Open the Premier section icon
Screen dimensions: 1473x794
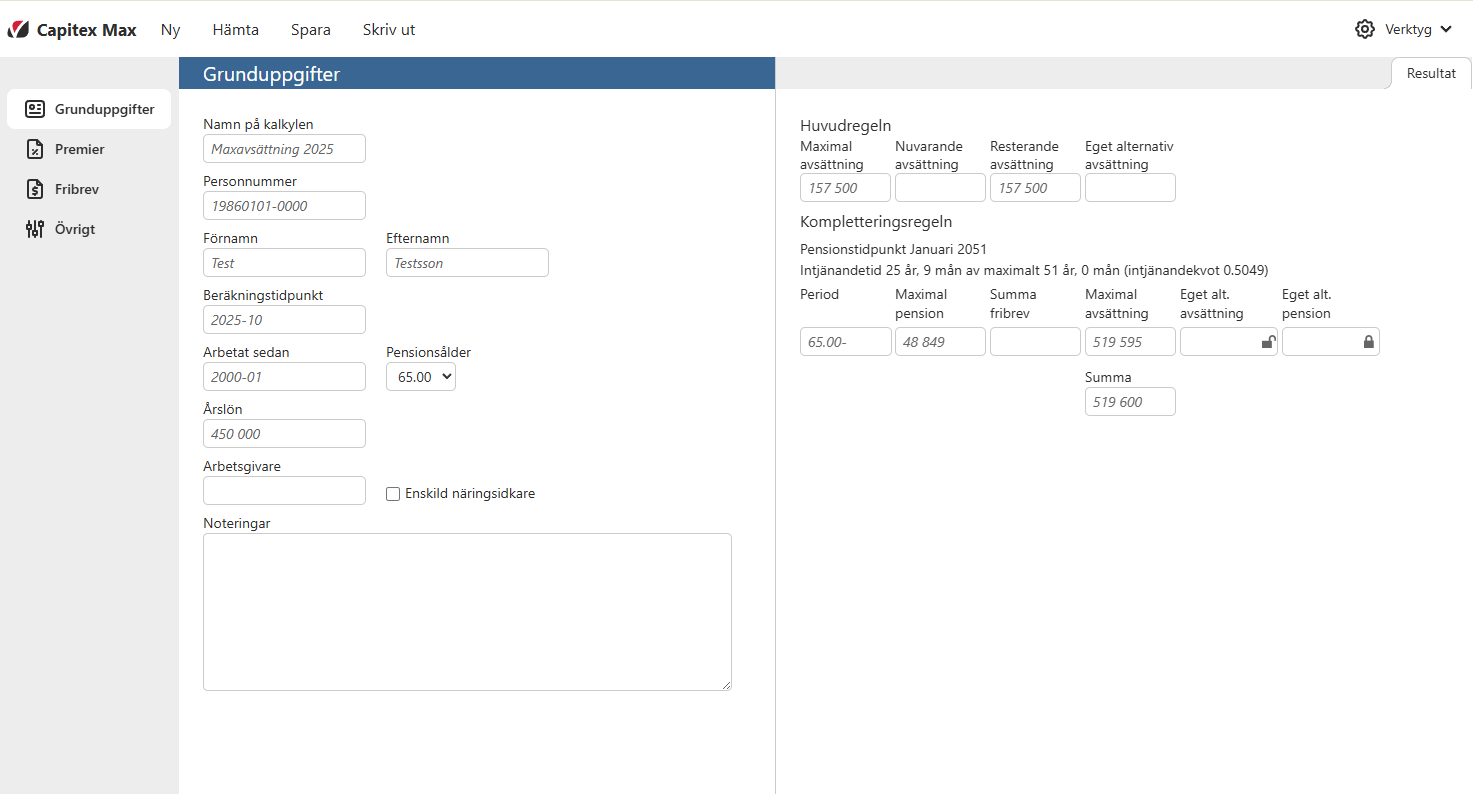click(x=35, y=149)
